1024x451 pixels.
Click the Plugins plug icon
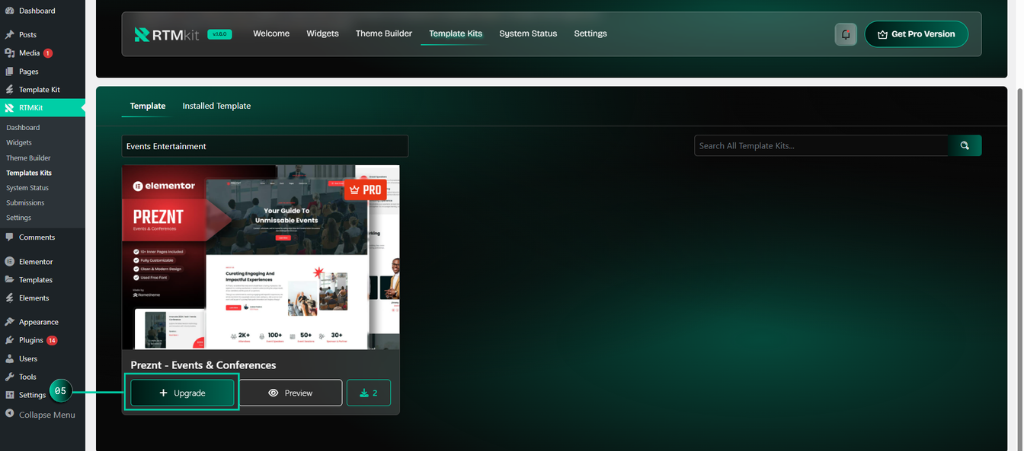pyautogui.click(x=9, y=340)
